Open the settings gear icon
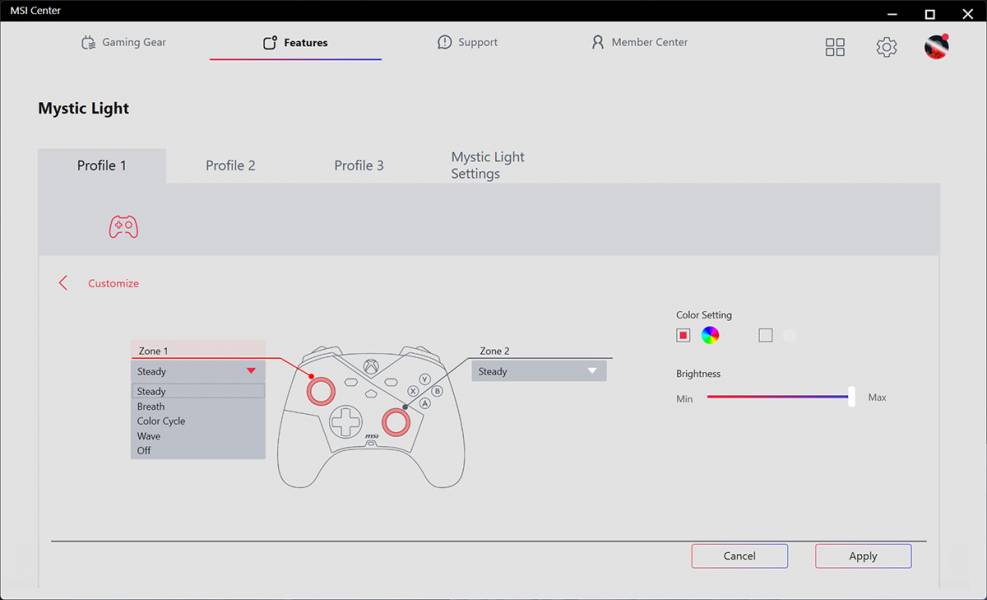This screenshot has width=987, height=600. (886, 47)
